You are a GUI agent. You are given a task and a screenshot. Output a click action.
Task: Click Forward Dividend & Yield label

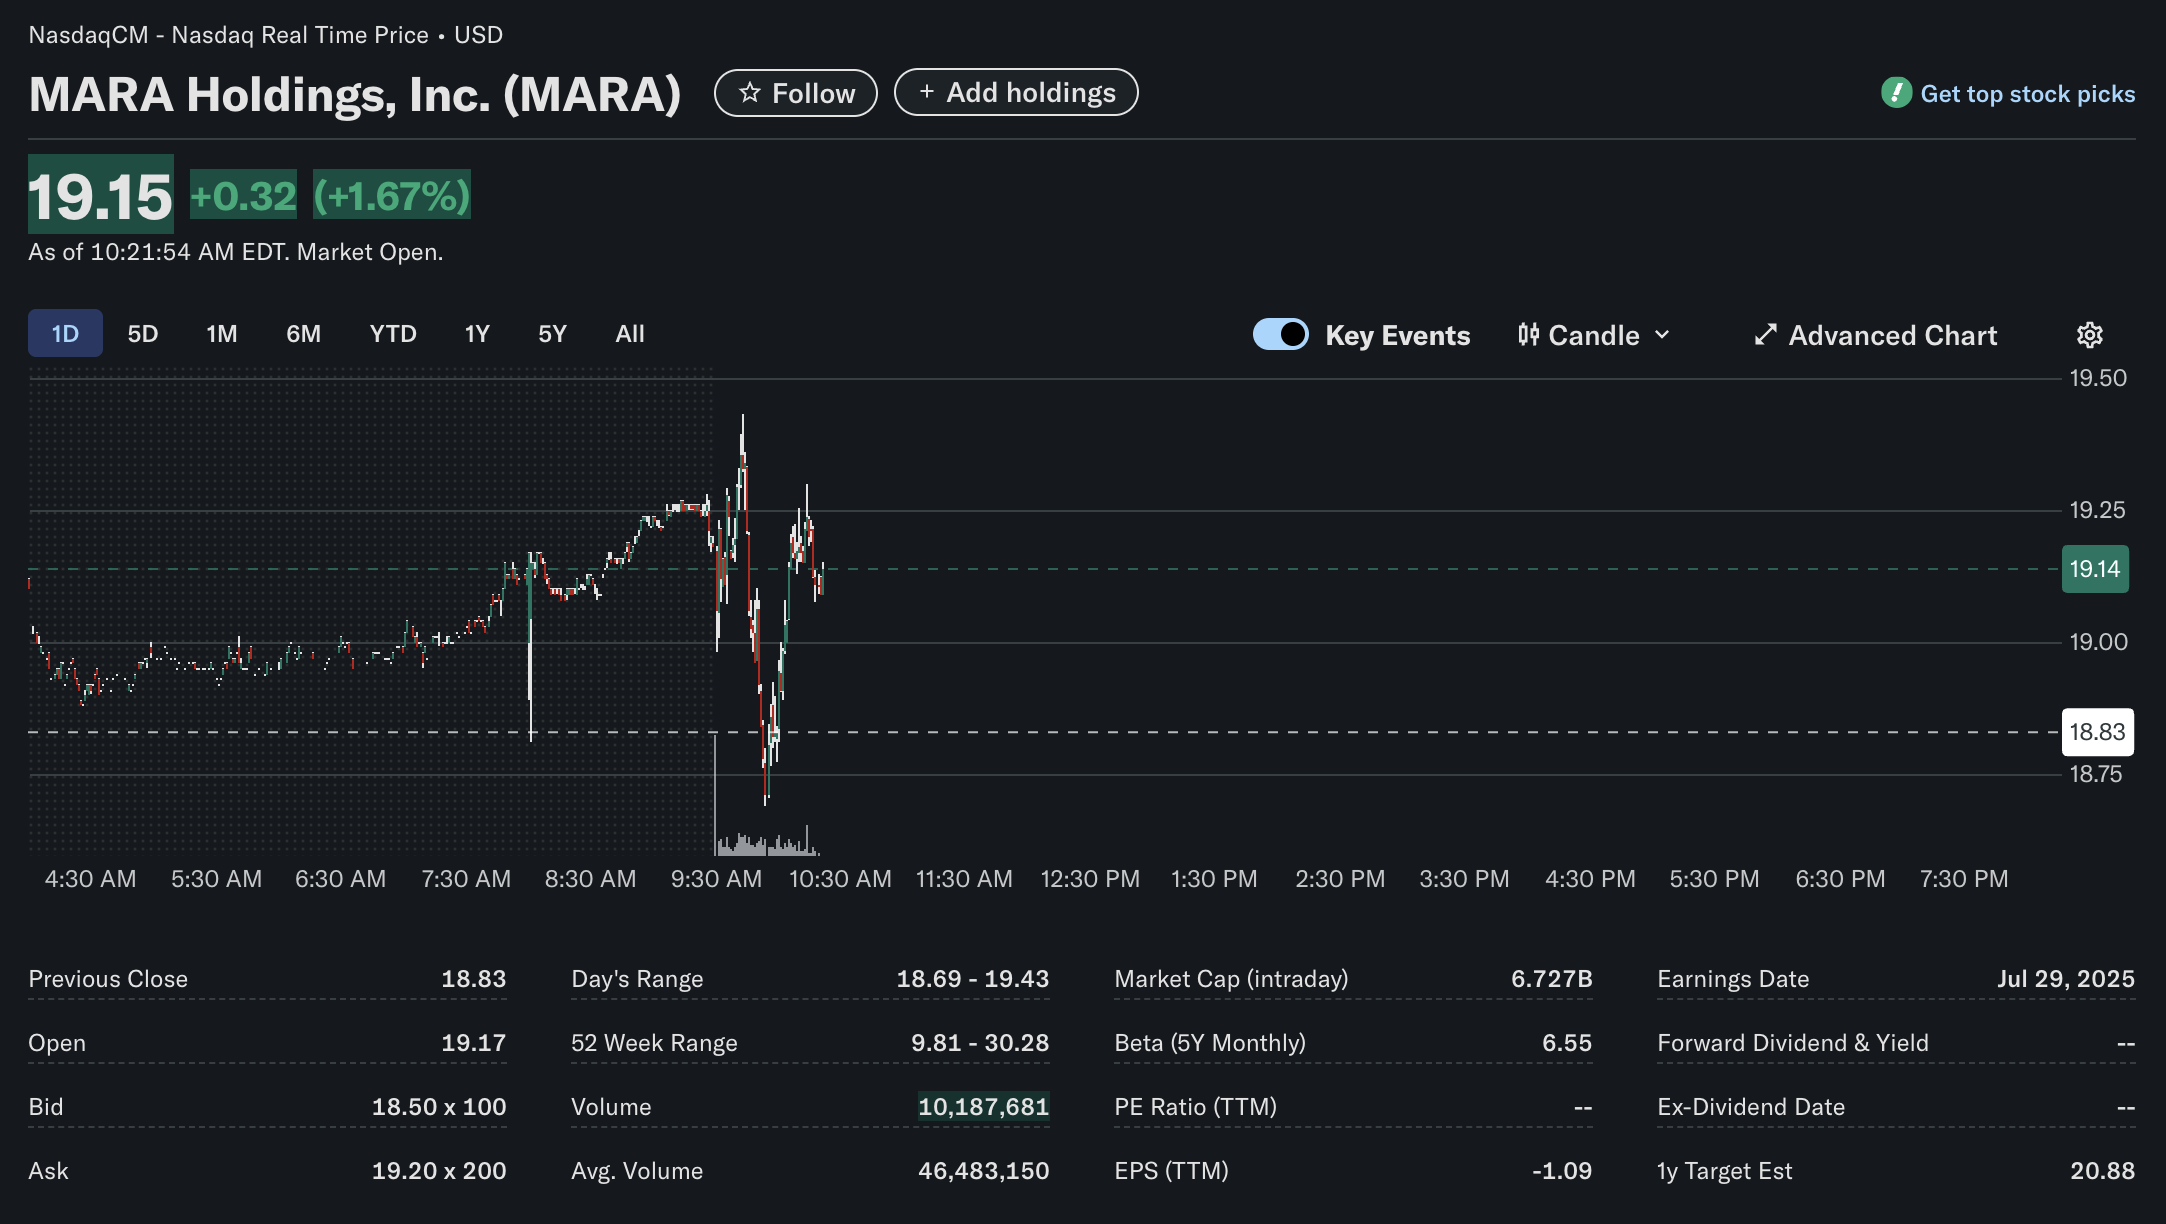point(1793,1043)
